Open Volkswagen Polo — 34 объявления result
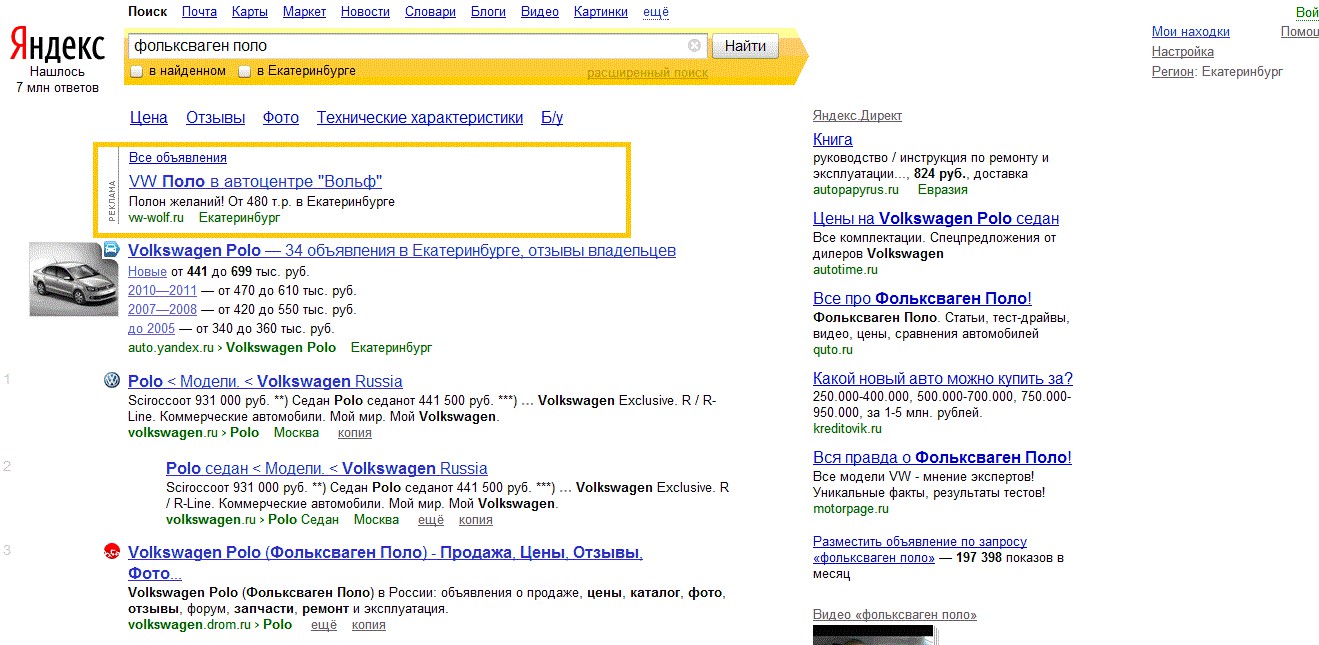 402,250
